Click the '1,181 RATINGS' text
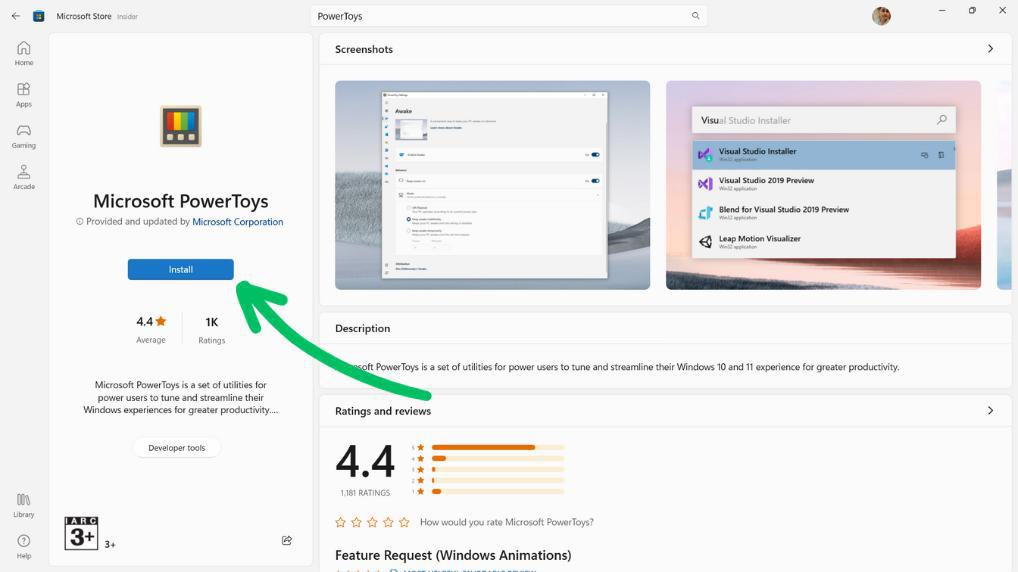The height and width of the screenshot is (572, 1018). point(365,493)
